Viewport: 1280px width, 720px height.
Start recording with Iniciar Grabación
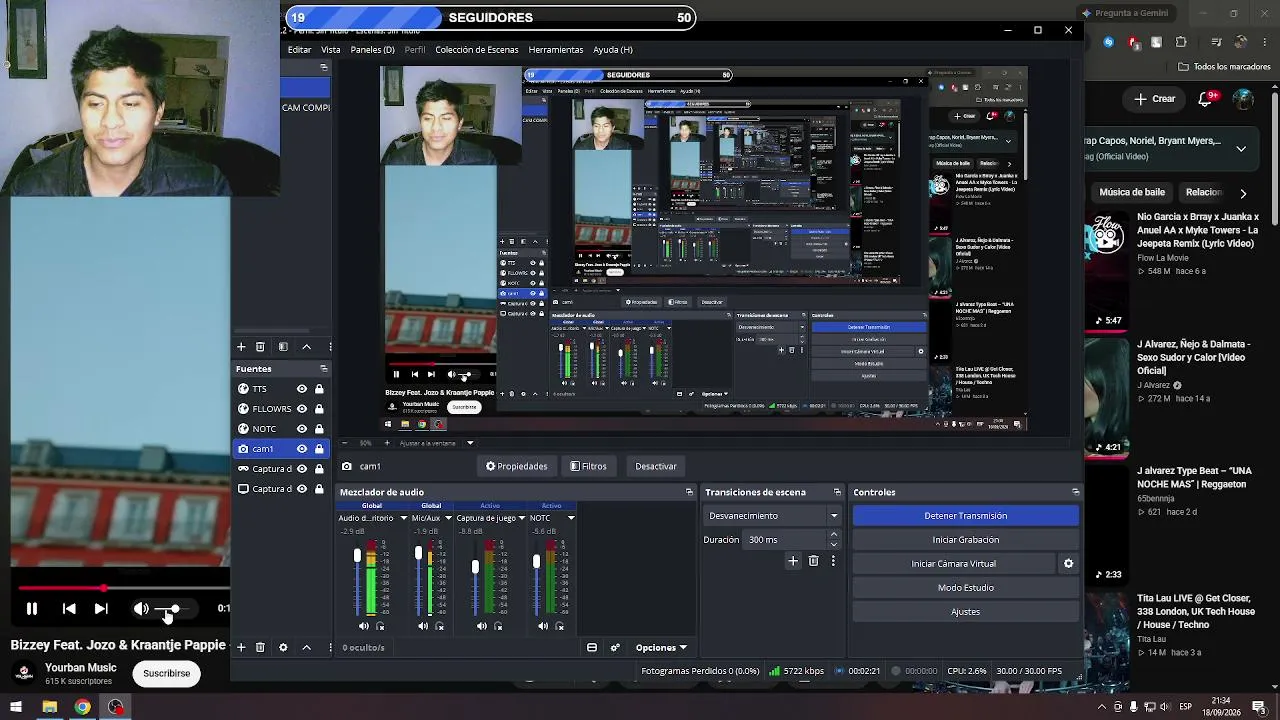click(965, 540)
